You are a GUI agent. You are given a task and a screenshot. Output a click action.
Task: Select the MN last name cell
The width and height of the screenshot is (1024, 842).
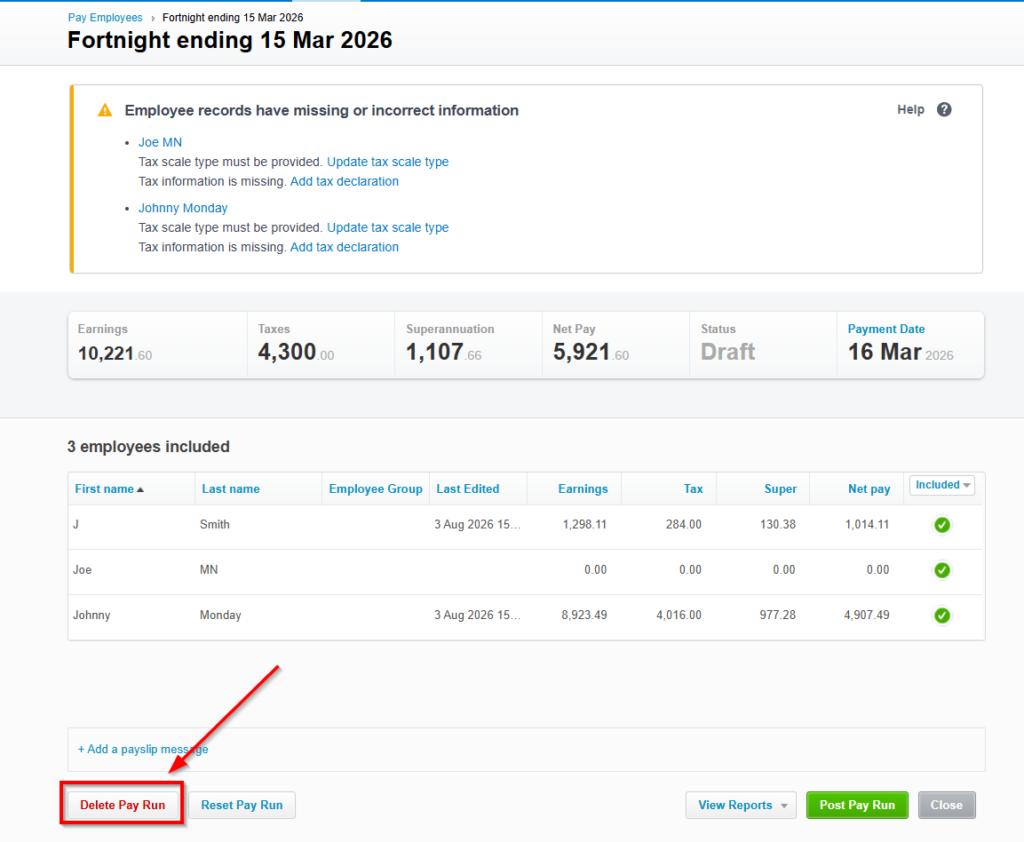[x=208, y=570]
